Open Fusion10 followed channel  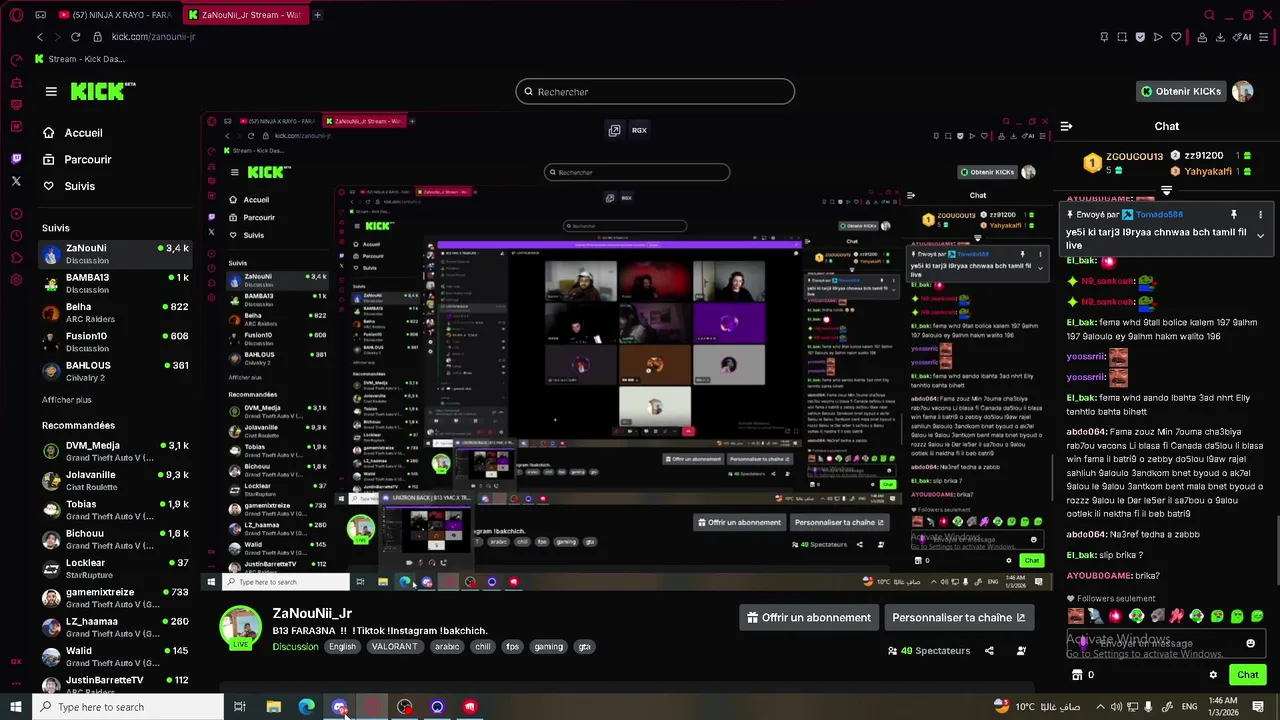pyautogui.click(x=115, y=341)
